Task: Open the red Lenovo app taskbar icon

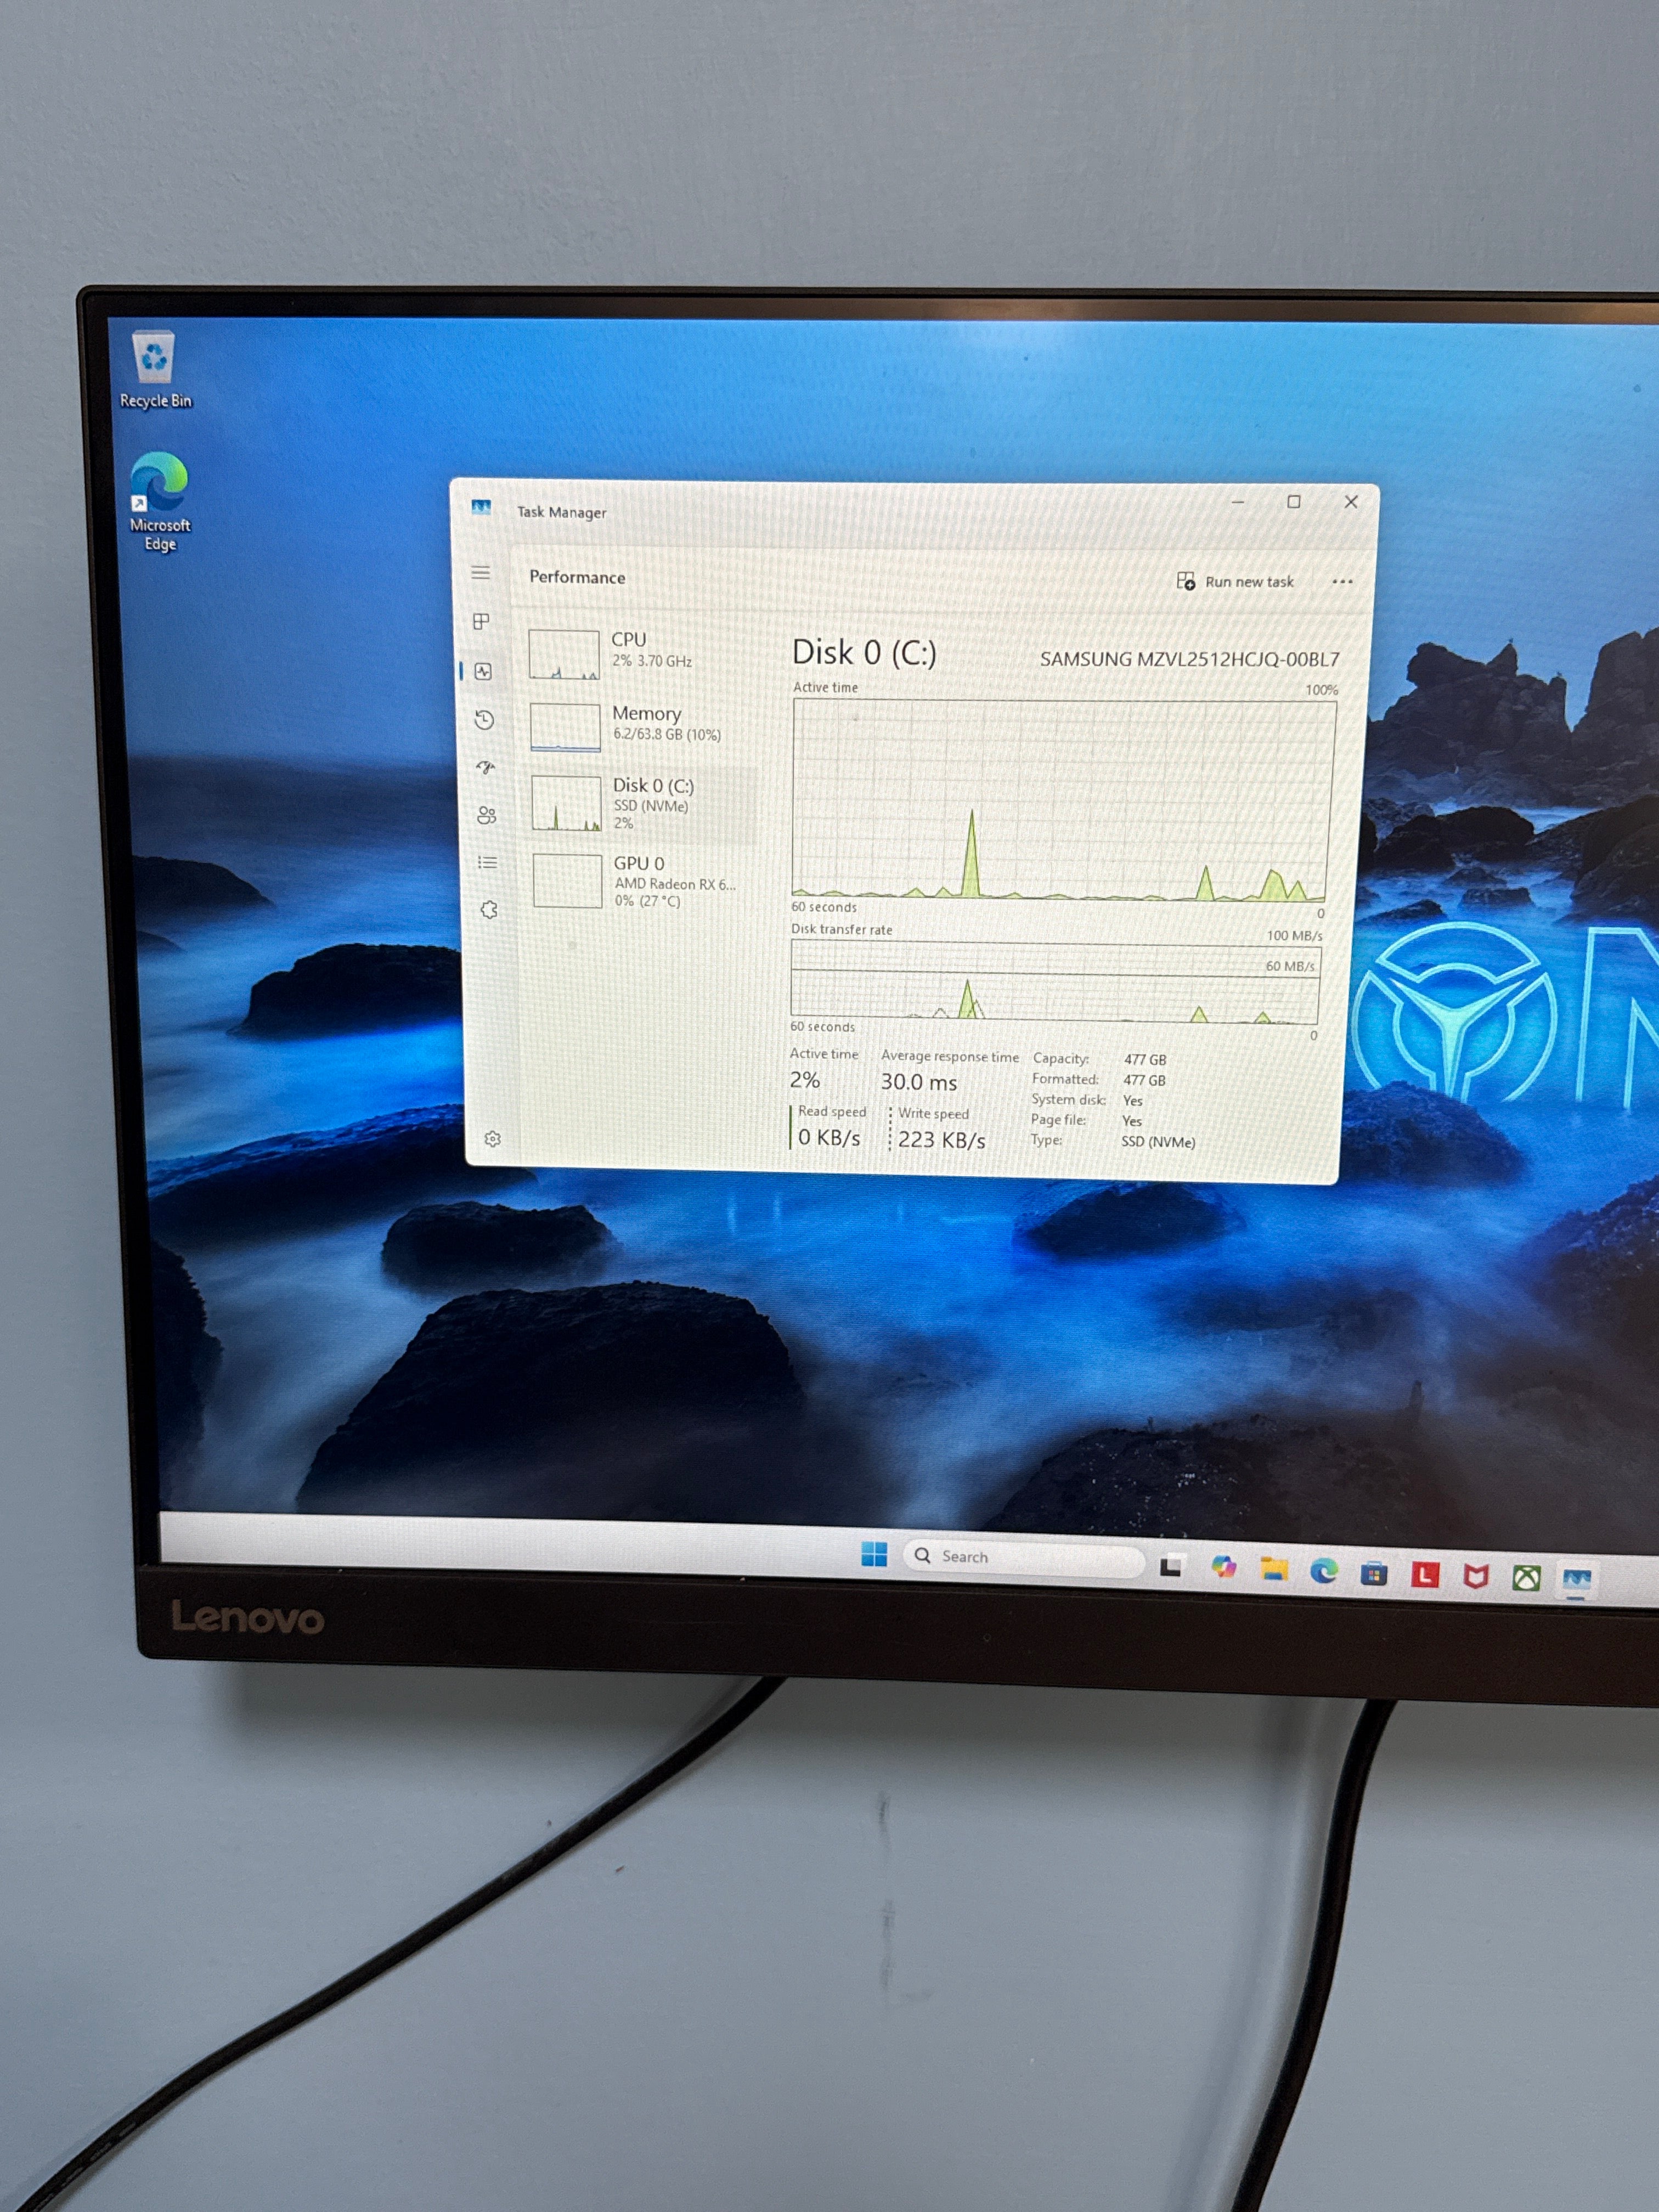Action: [x=1425, y=1575]
